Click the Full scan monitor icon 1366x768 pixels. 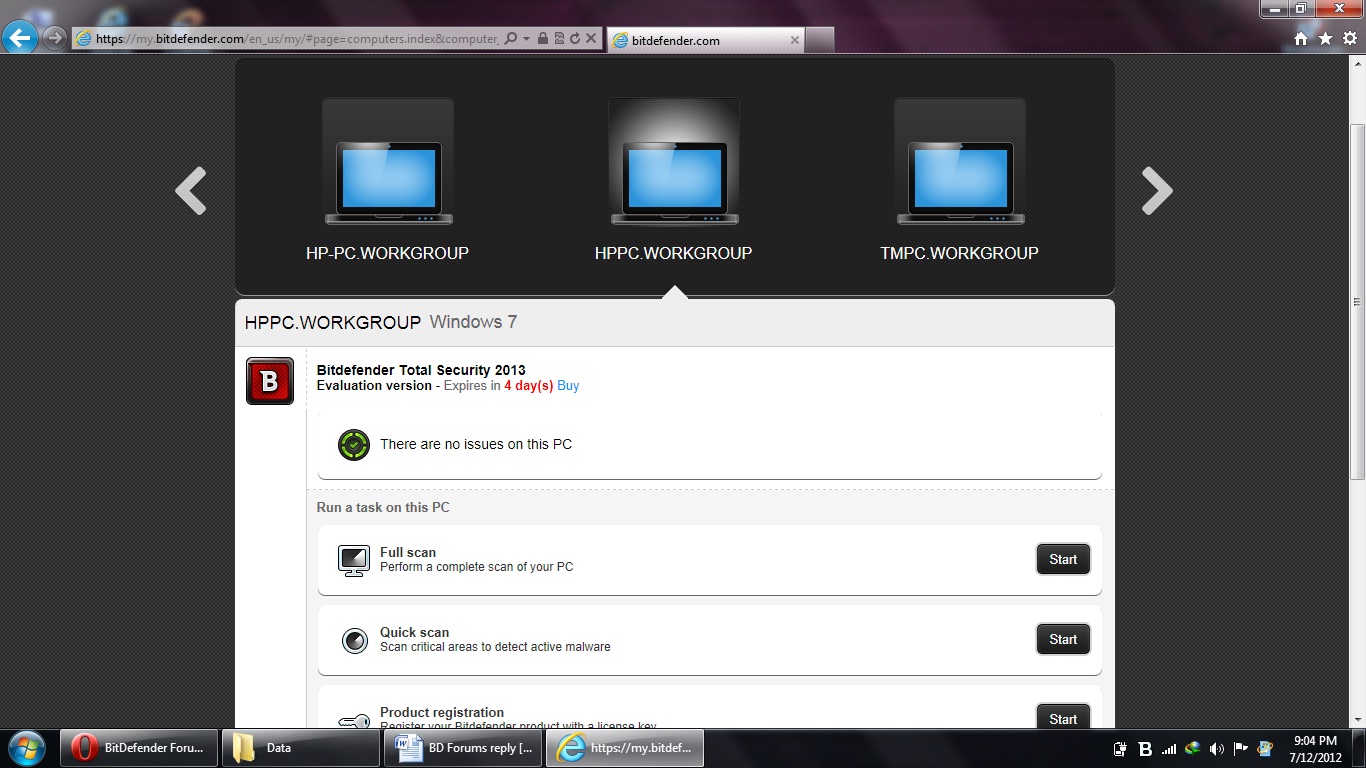pyautogui.click(x=354, y=560)
